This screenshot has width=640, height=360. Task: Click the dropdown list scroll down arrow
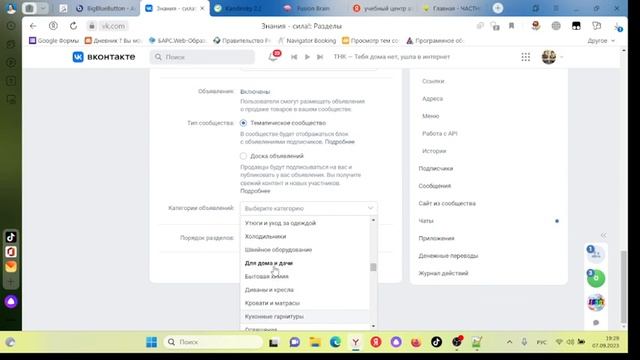coord(373,326)
